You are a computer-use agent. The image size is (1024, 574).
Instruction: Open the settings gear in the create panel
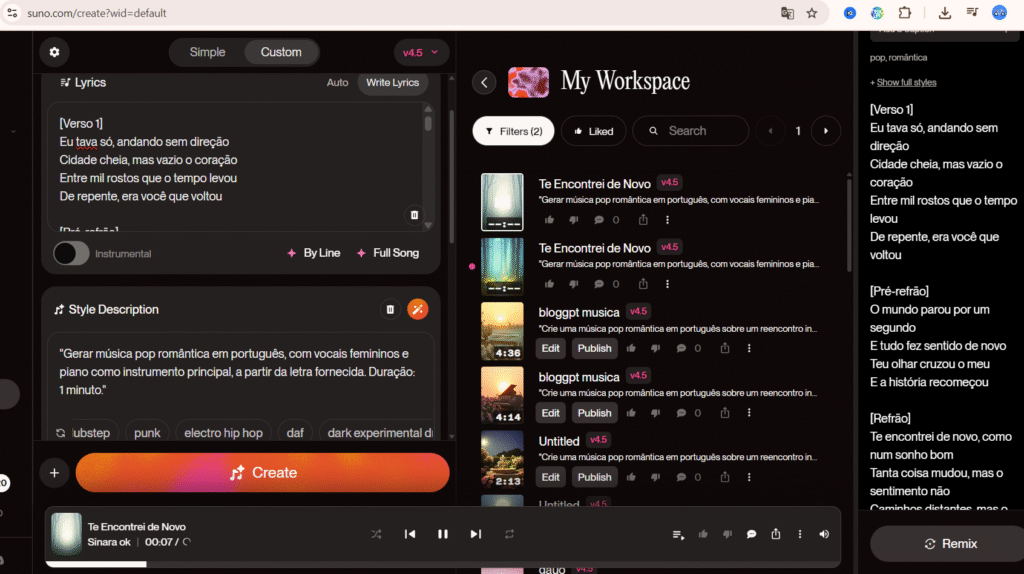point(54,52)
